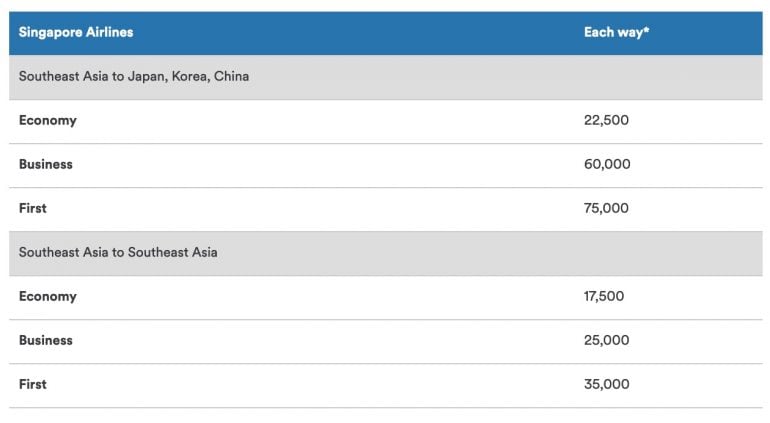Click the 'Southeast Asia to Southeast Asia' heading

[x=118, y=252]
